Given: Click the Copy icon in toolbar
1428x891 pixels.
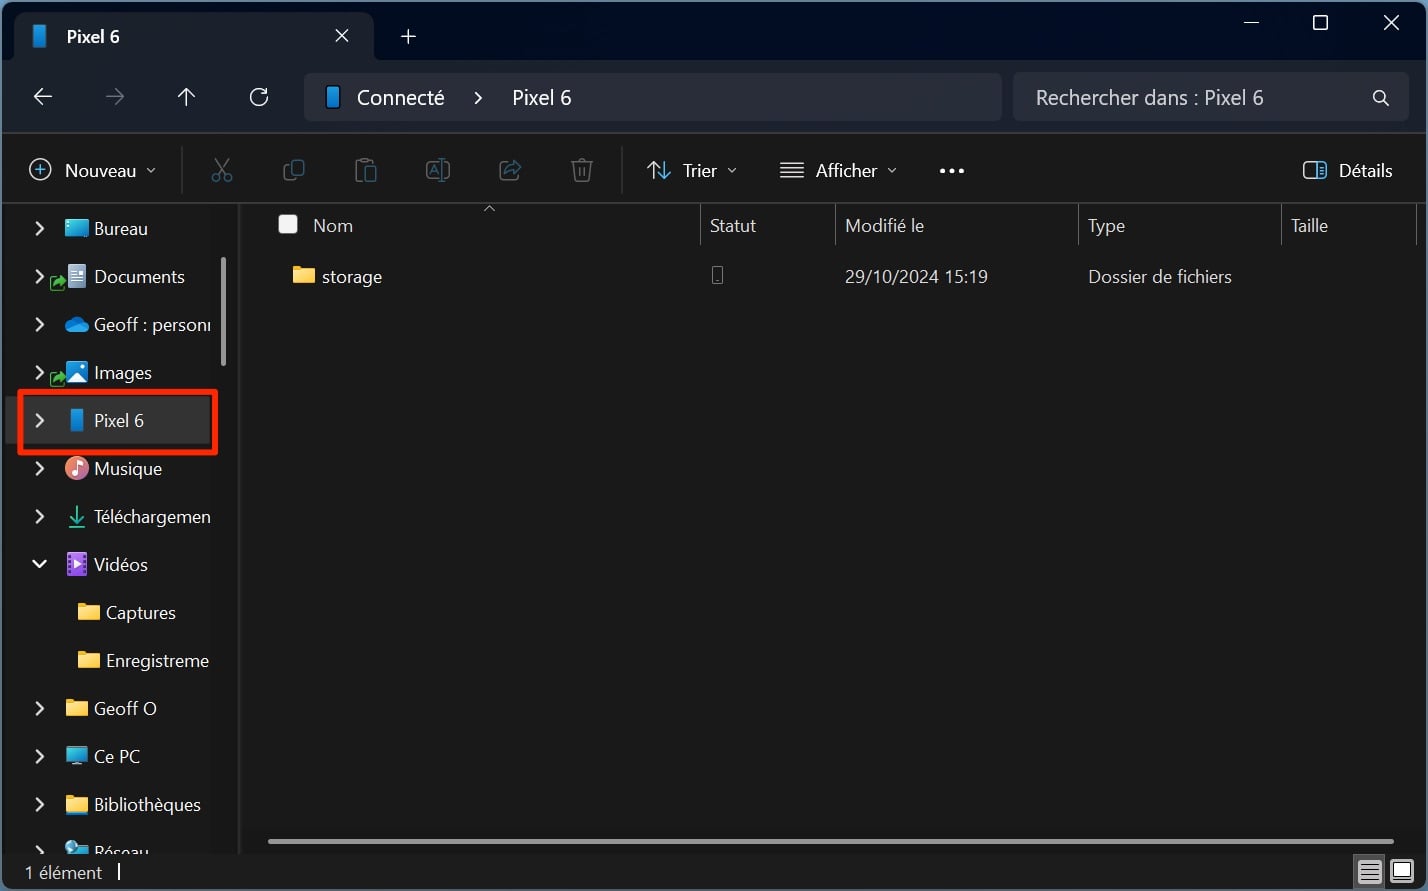Looking at the screenshot, I should point(294,171).
